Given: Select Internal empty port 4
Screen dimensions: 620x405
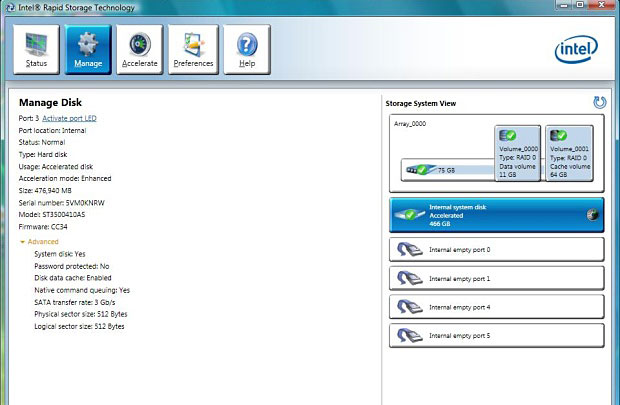Looking at the screenshot, I should pyautogui.click(x=497, y=307).
